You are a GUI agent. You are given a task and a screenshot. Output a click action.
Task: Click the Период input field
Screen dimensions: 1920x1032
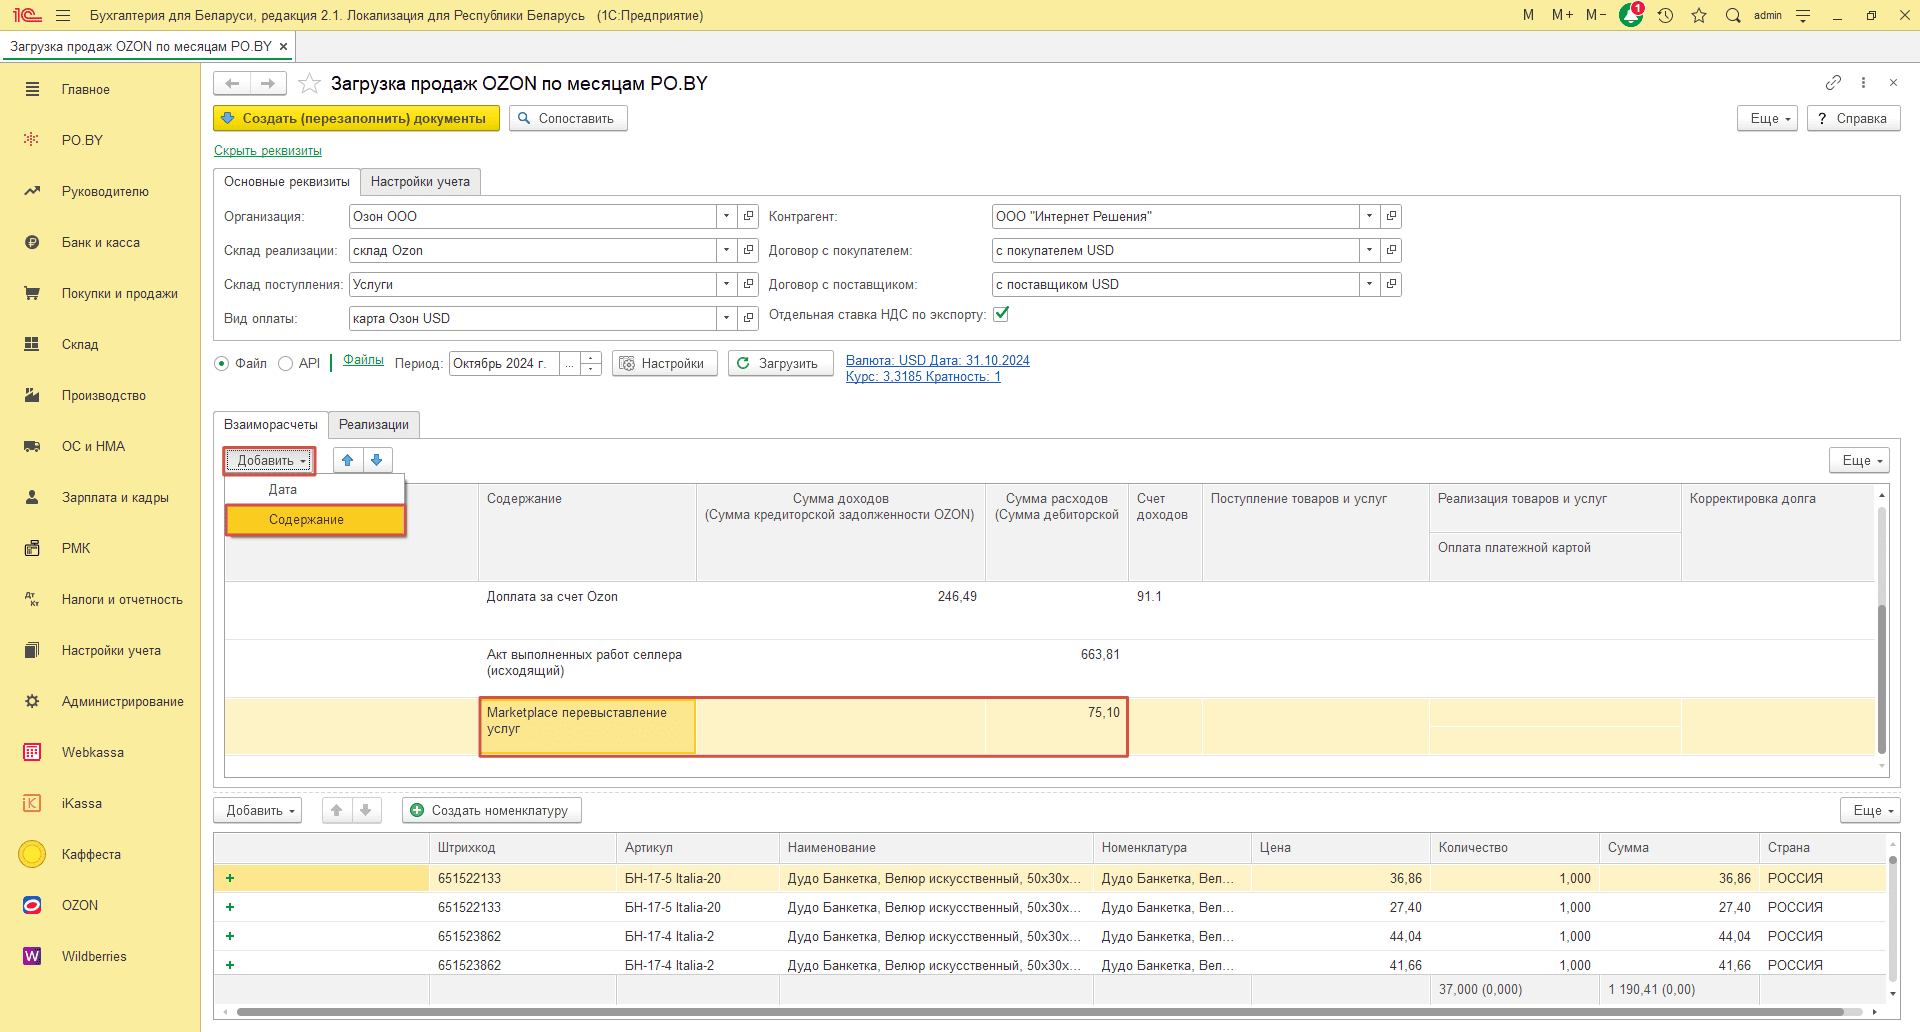pyautogui.click(x=504, y=363)
